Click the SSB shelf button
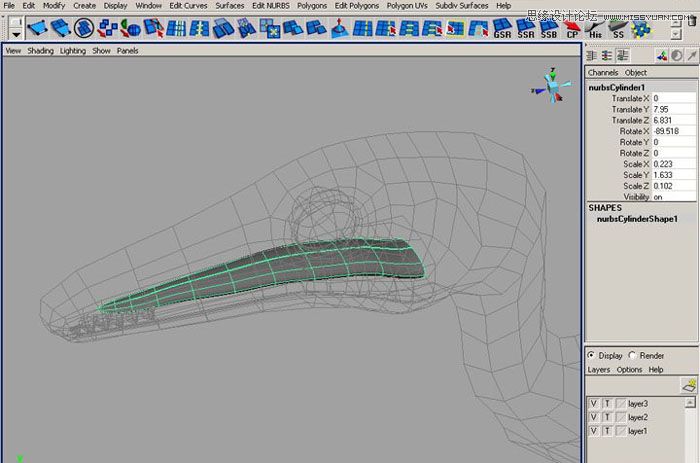 tap(549, 28)
